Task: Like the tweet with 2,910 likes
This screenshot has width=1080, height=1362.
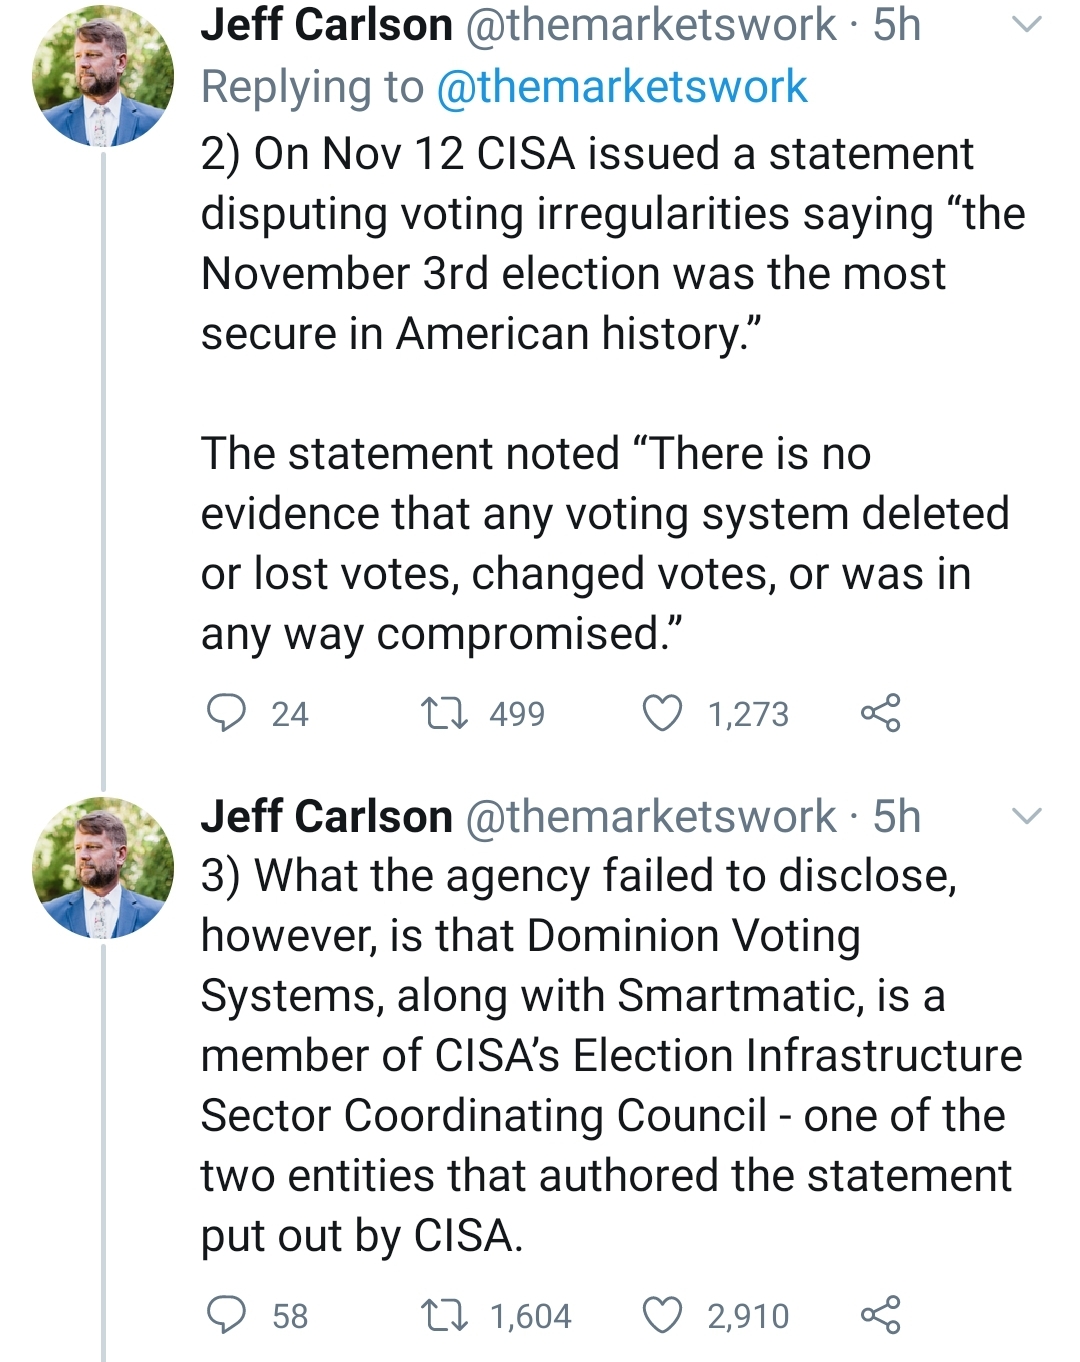Action: [x=662, y=1315]
